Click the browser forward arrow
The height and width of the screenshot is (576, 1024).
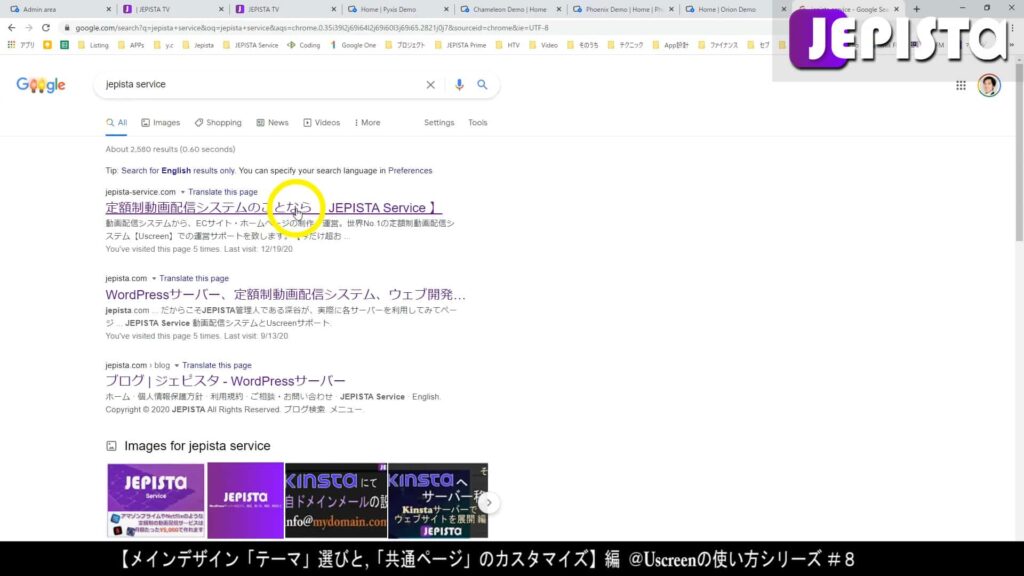28,28
